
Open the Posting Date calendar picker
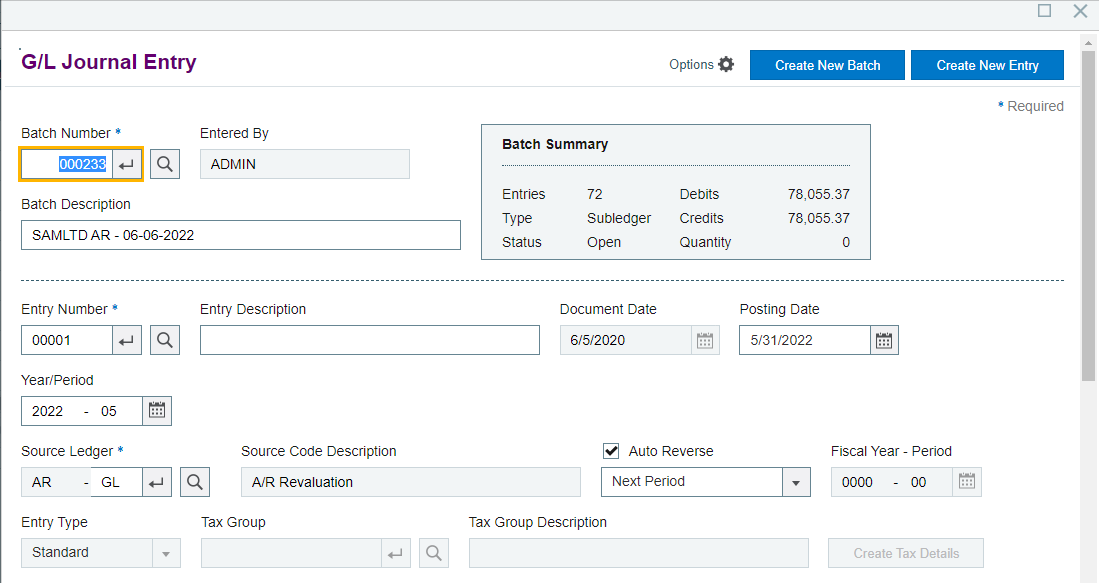click(x=883, y=340)
